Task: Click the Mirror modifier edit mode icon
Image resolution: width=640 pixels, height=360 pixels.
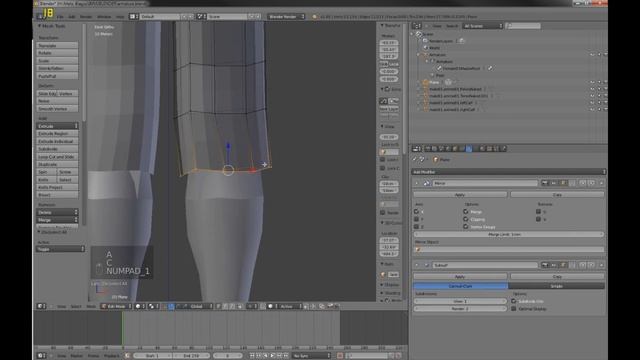Action: (563, 183)
